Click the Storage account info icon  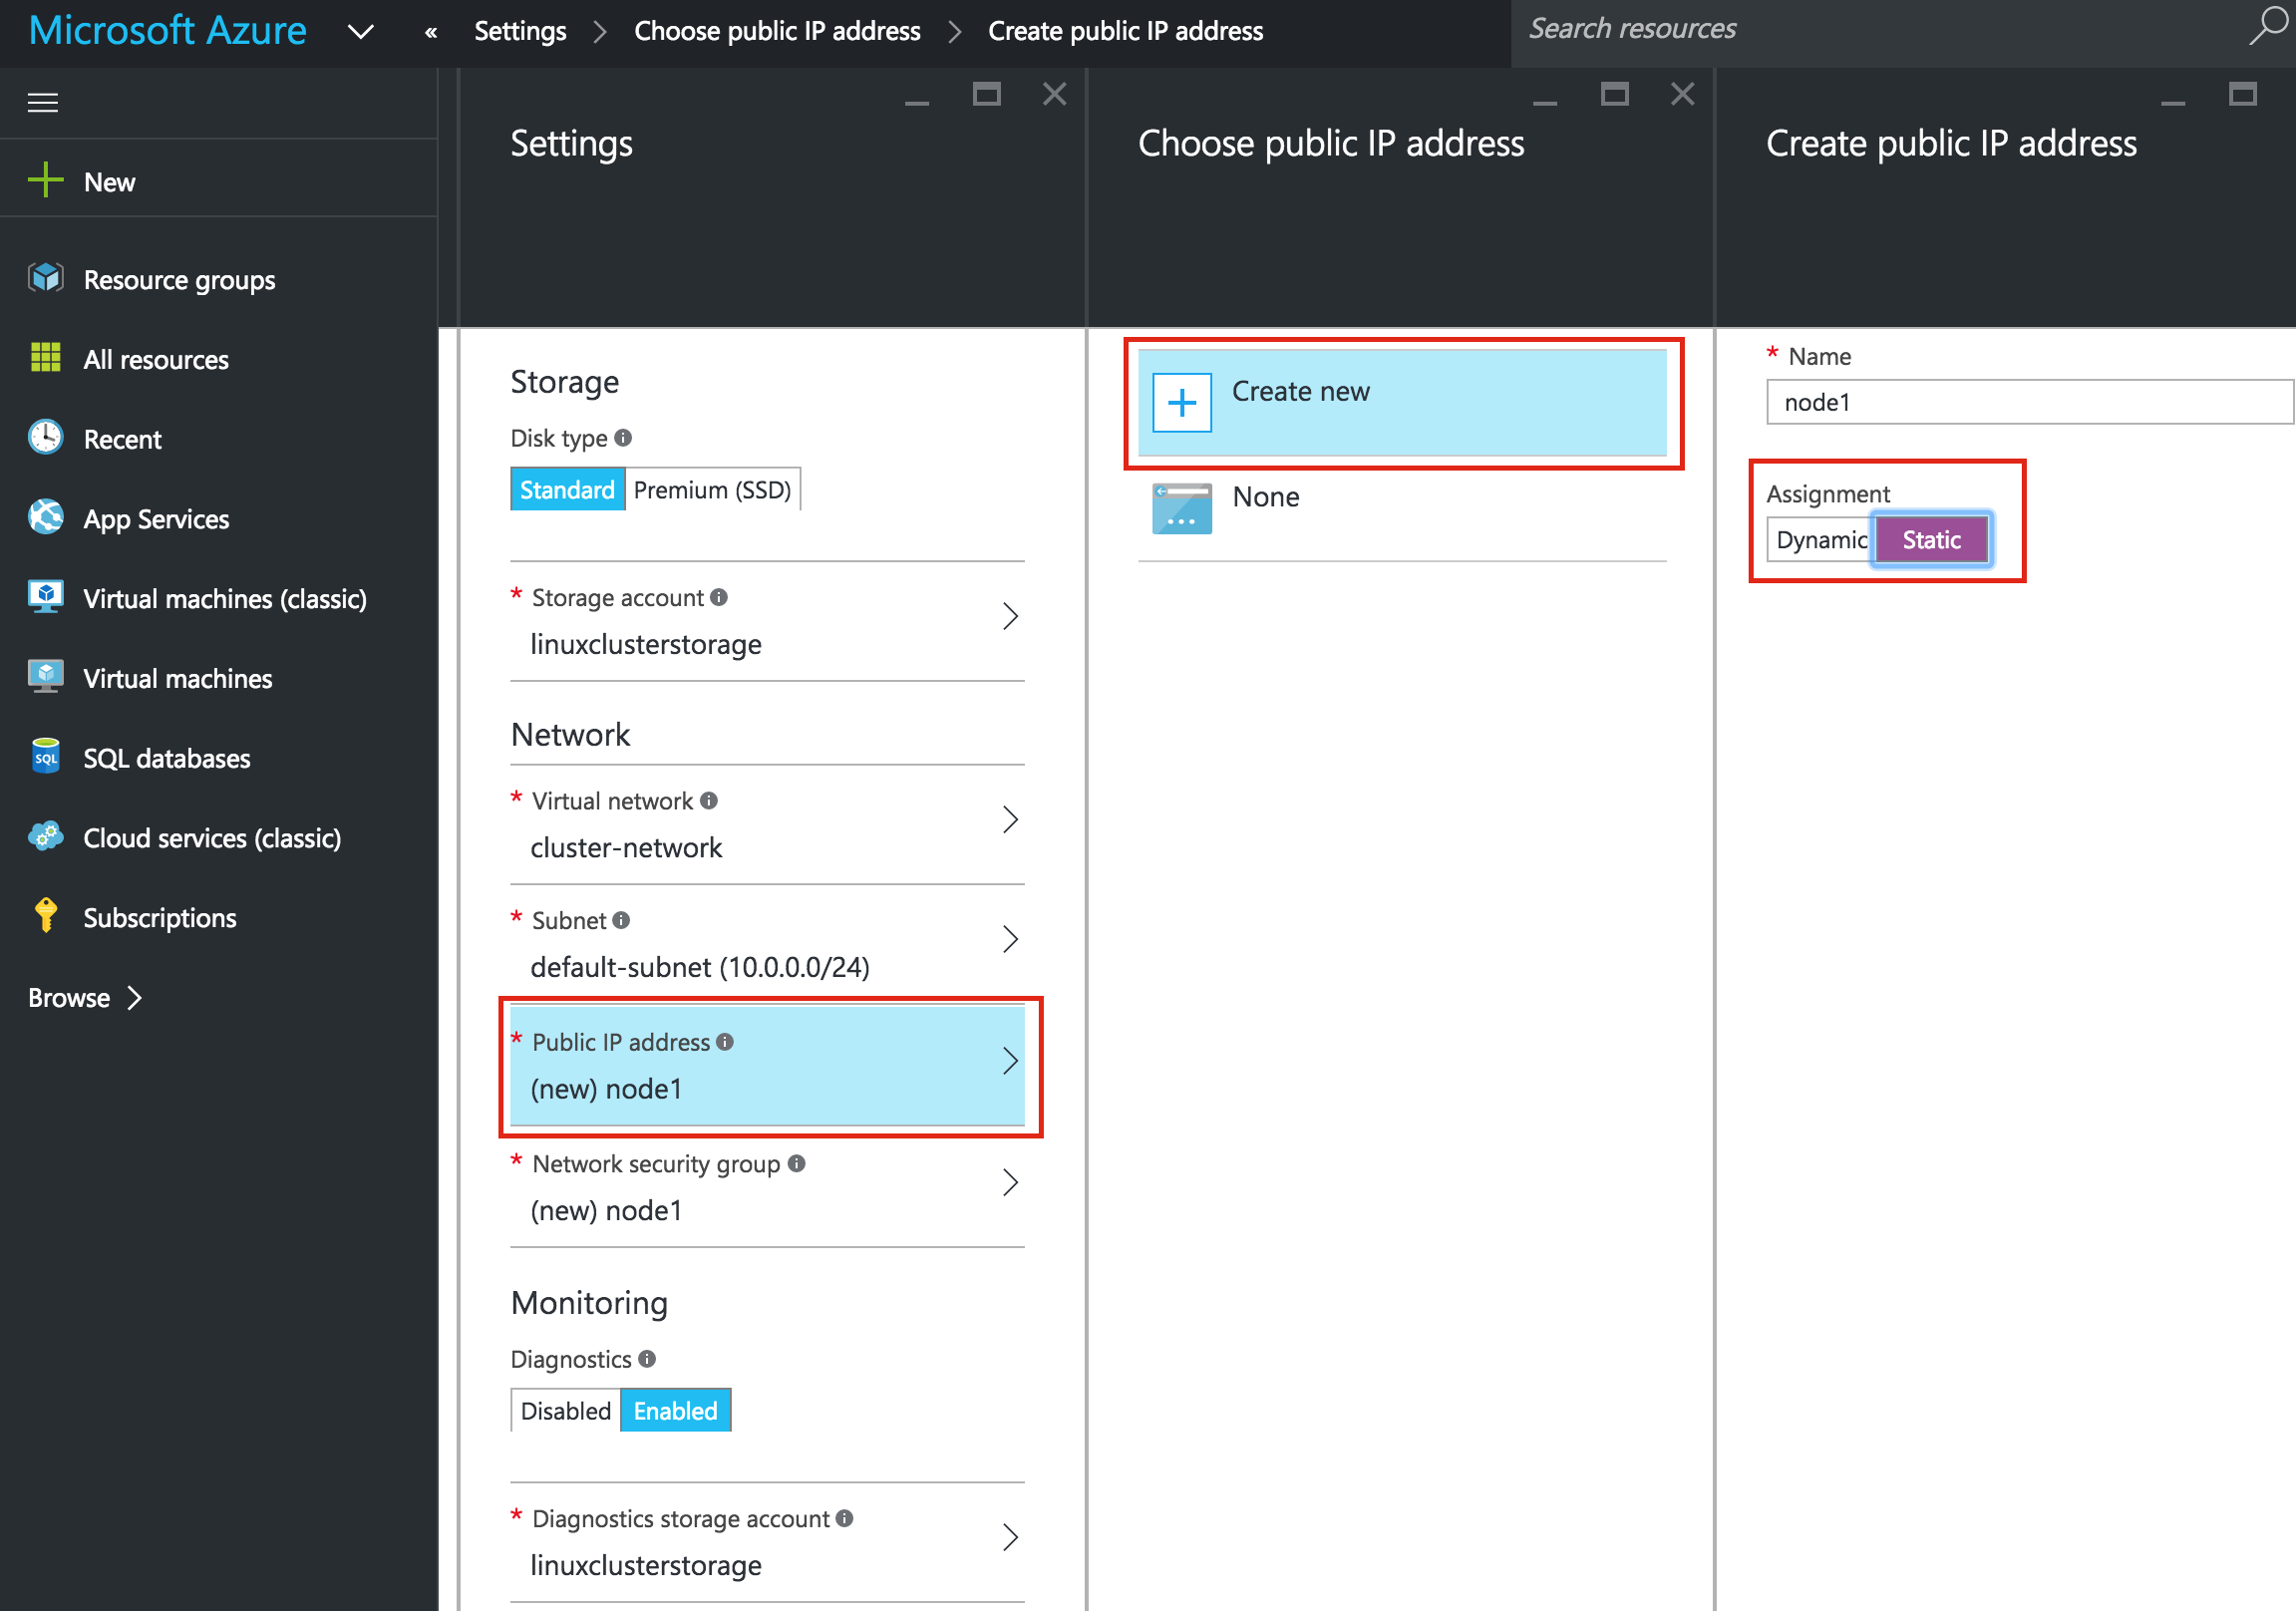pyautogui.click(x=719, y=597)
